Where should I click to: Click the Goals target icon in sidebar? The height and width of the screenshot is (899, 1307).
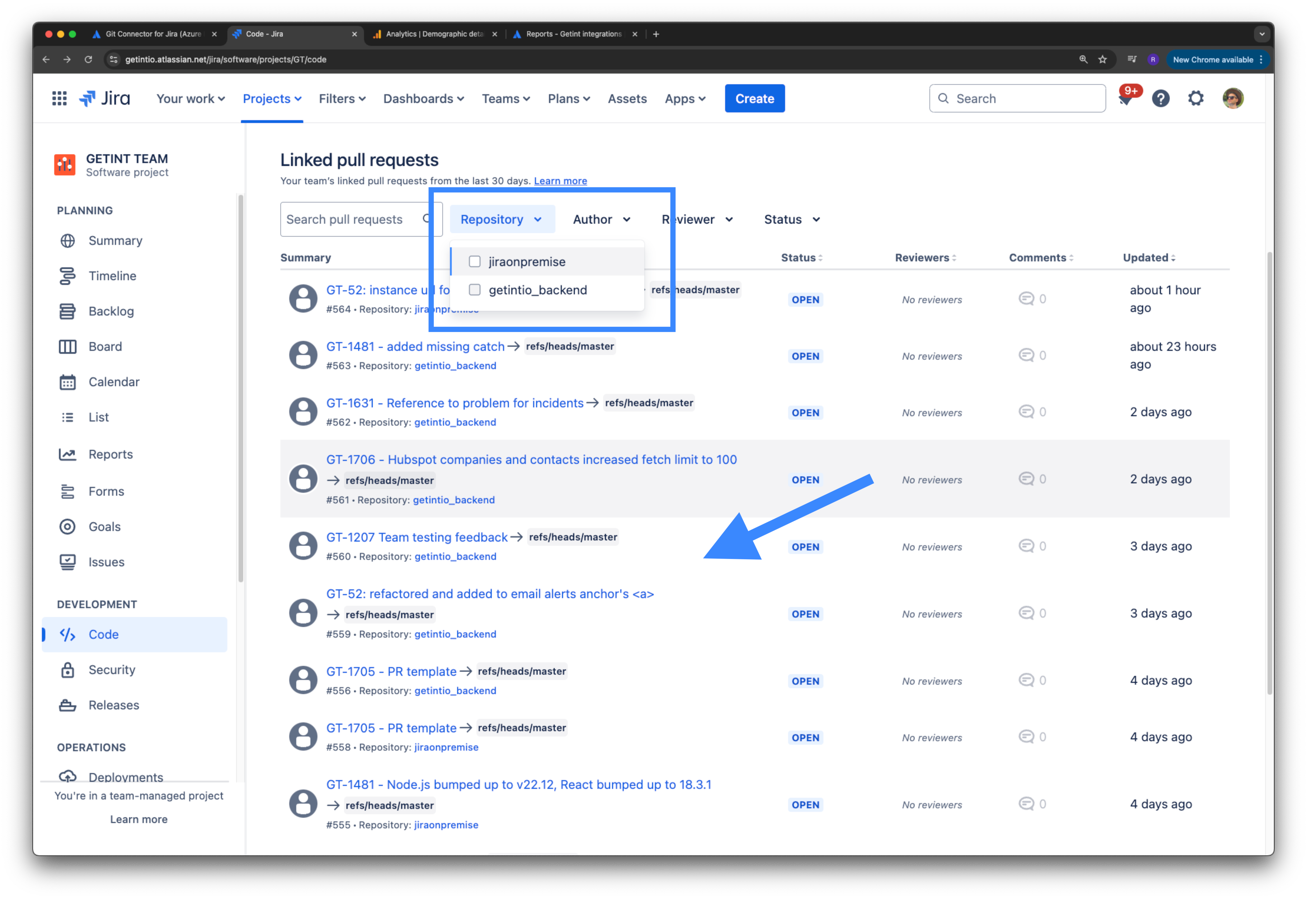[x=68, y=527]
